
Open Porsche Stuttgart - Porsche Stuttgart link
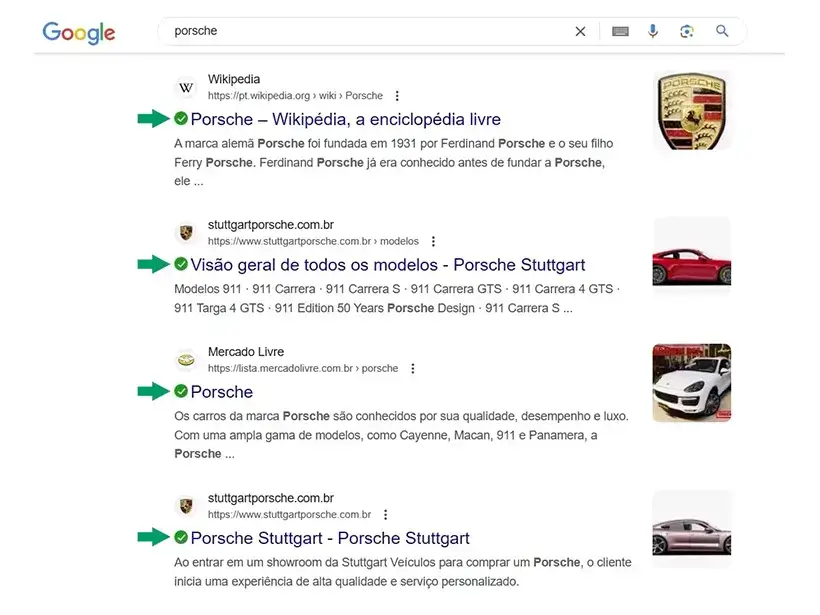tap(330, 538)
